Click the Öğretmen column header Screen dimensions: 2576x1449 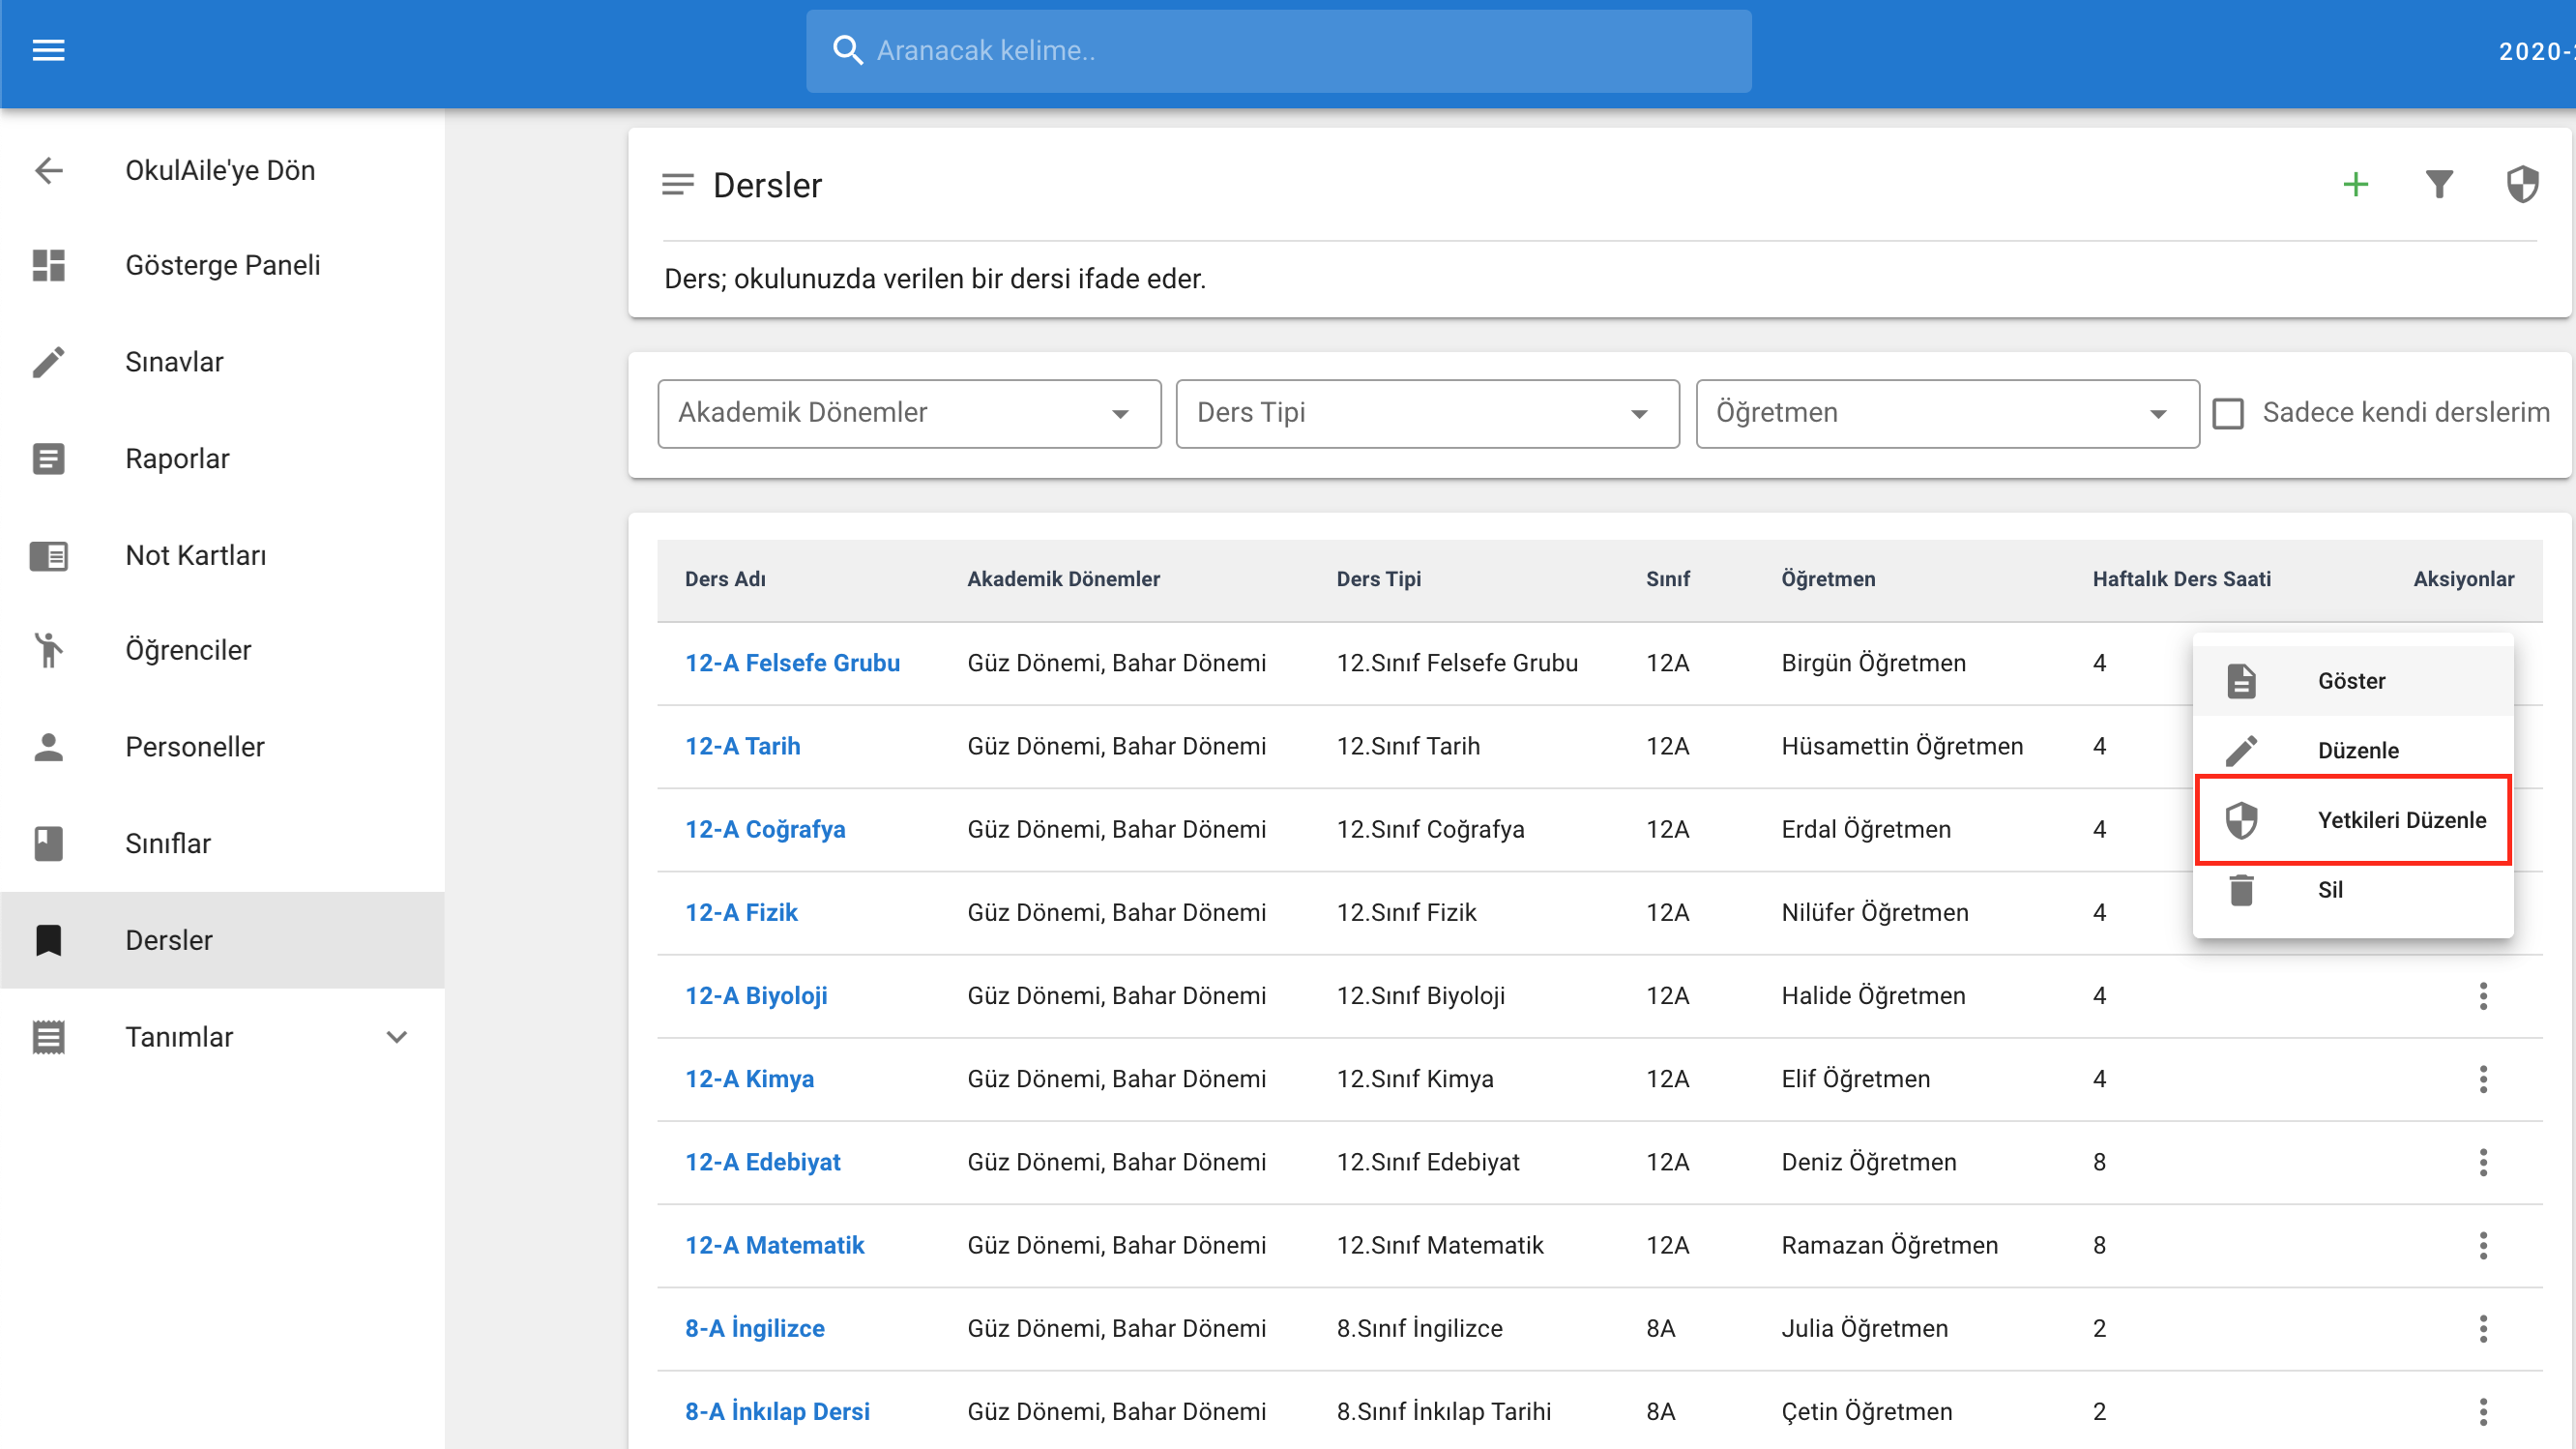(x=1828, y=579)
